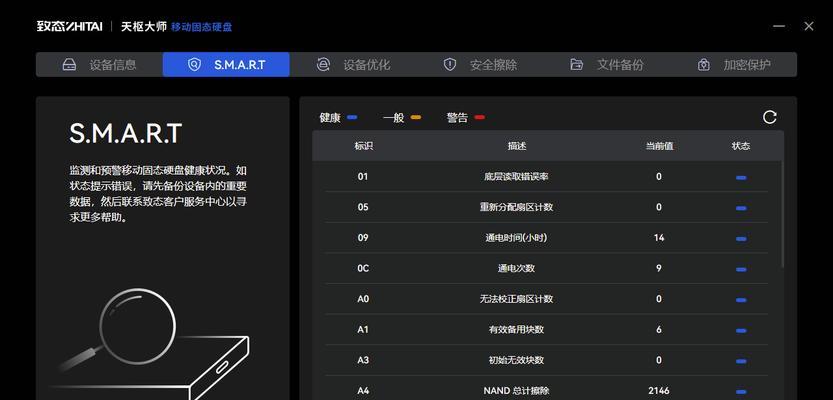Click the status indicator for 通电时间(小时)
Viewport: 833px width, 400px height.
click(741, 239)
